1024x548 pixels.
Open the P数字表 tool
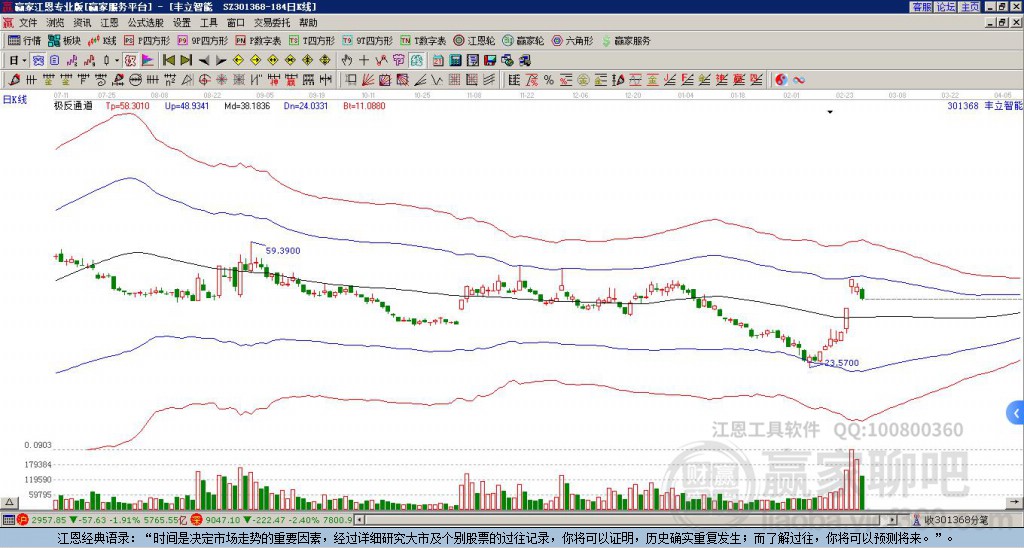(258, 40)
